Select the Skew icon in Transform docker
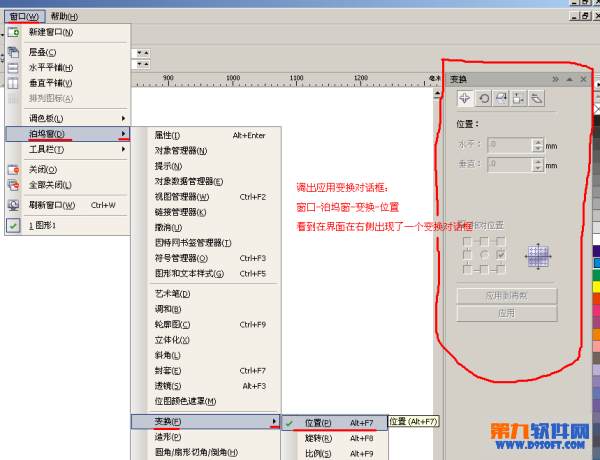600x460 pixels. (x=536, y=98)
